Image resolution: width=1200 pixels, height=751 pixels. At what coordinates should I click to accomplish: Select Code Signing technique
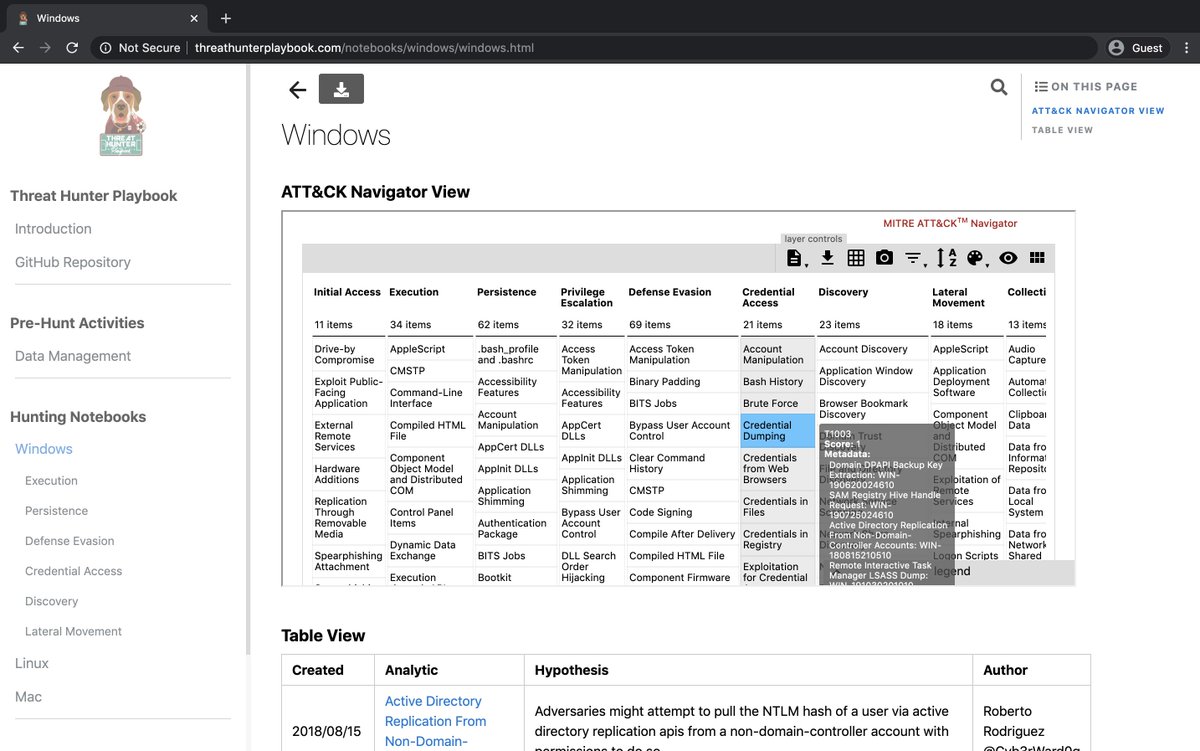pos(682,512)
